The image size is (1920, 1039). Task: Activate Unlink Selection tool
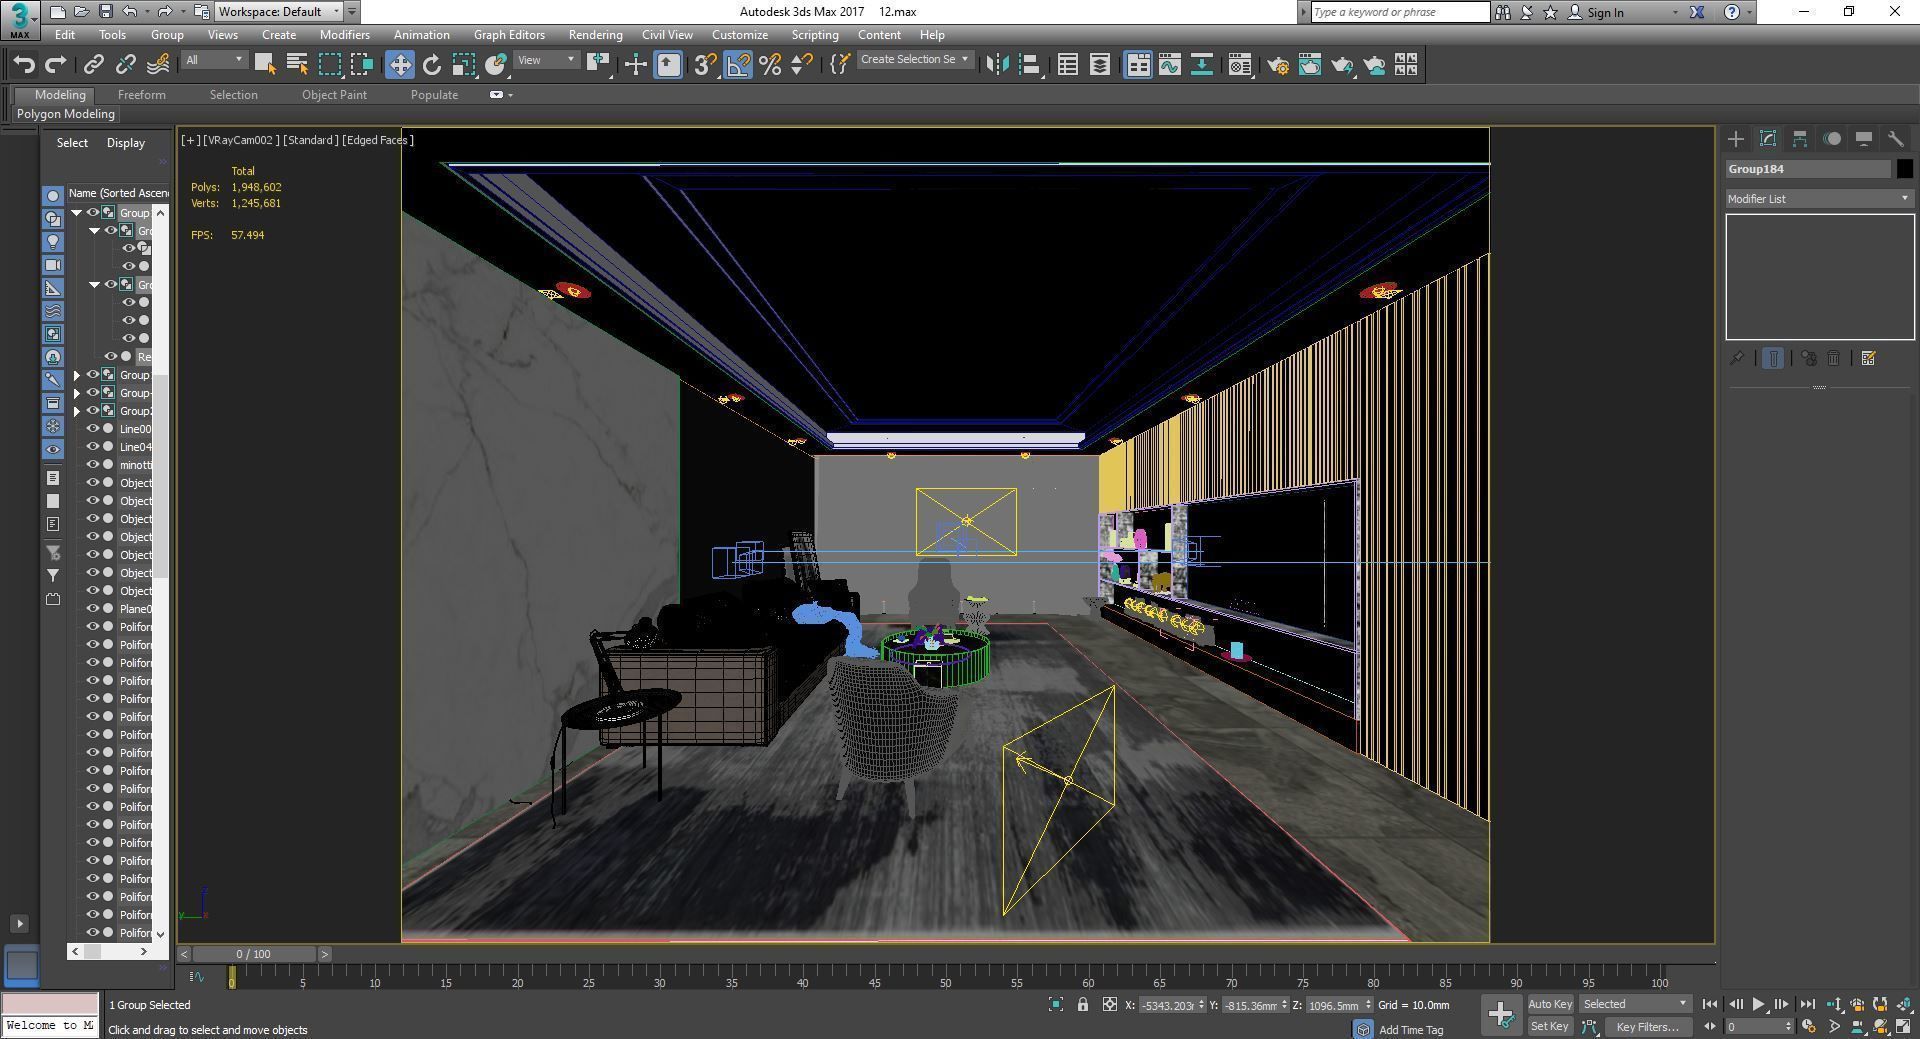(125, 65)
